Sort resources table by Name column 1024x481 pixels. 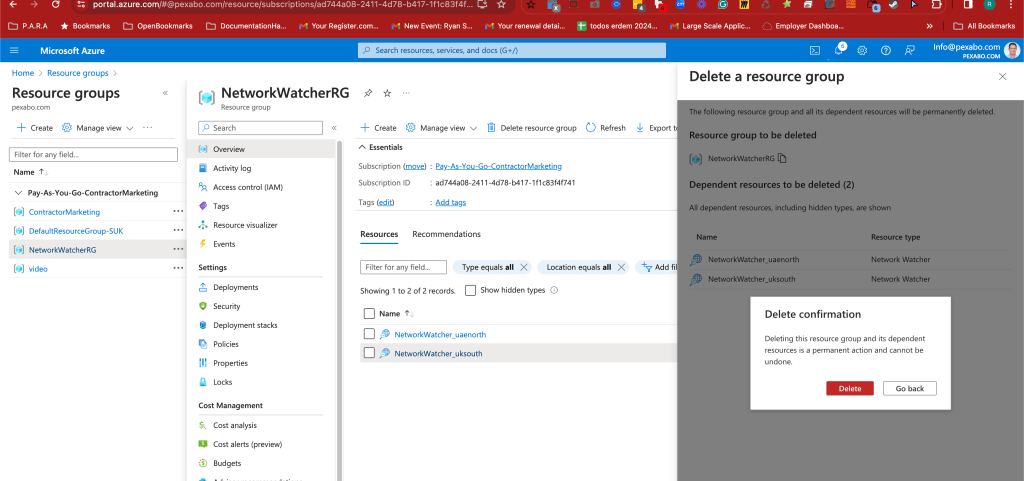point(396,313)
